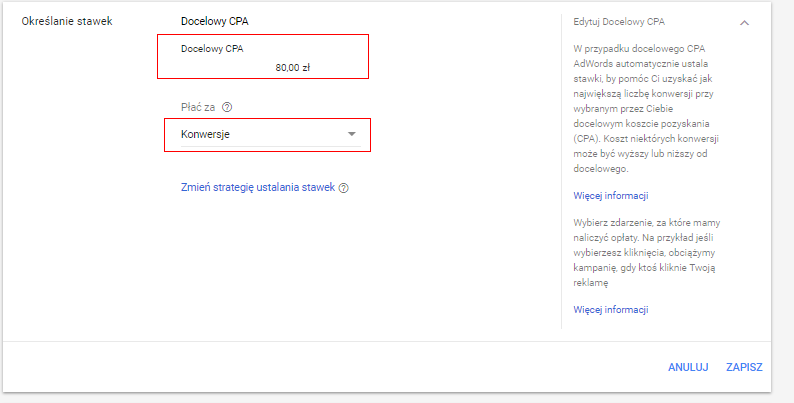794x403 pixels.
Task: Click the "Docelowy CPA" heading above the field
Action: coord(217,21)
